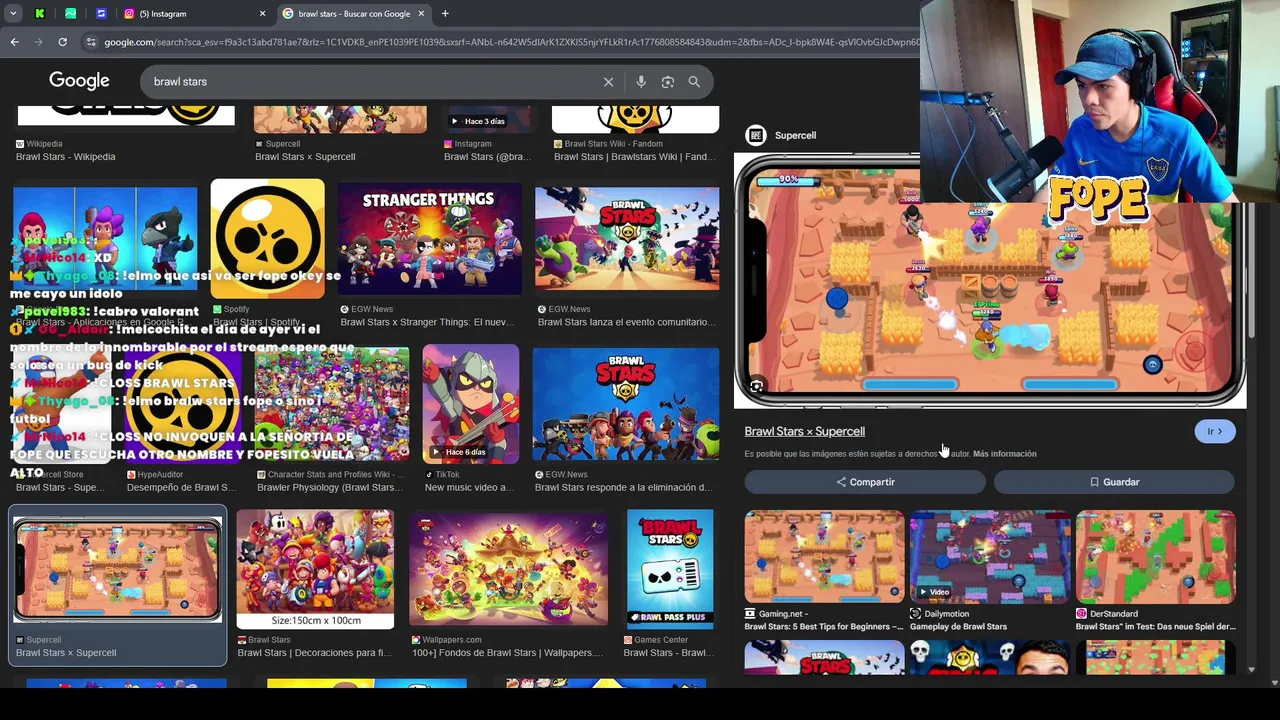Reload the current page

point(62,42)
